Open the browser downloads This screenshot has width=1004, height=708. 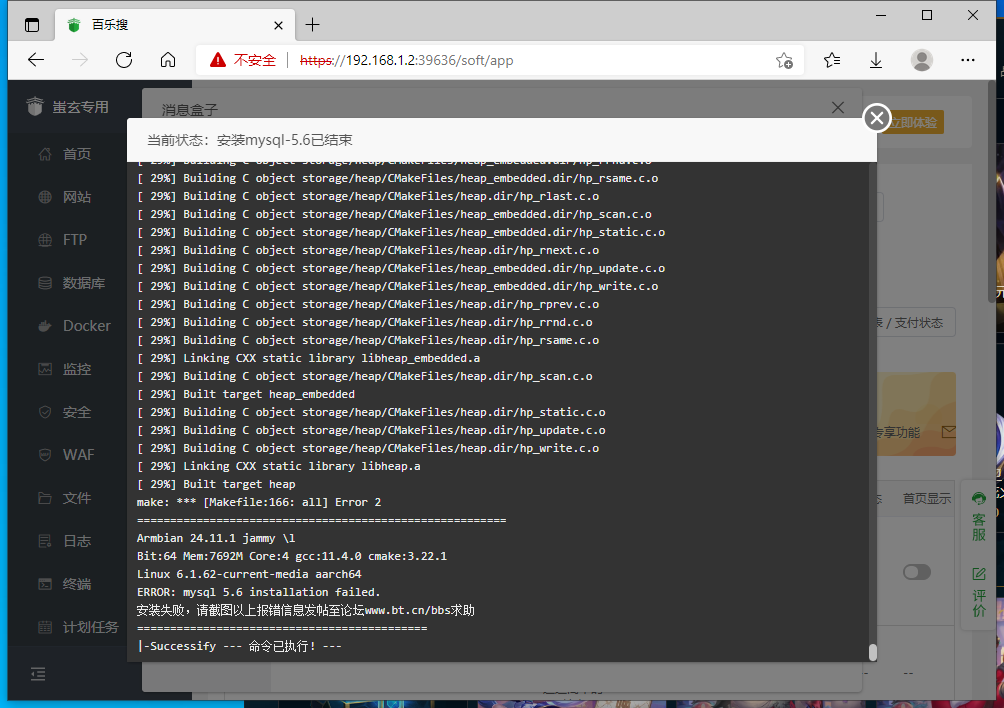876,60
